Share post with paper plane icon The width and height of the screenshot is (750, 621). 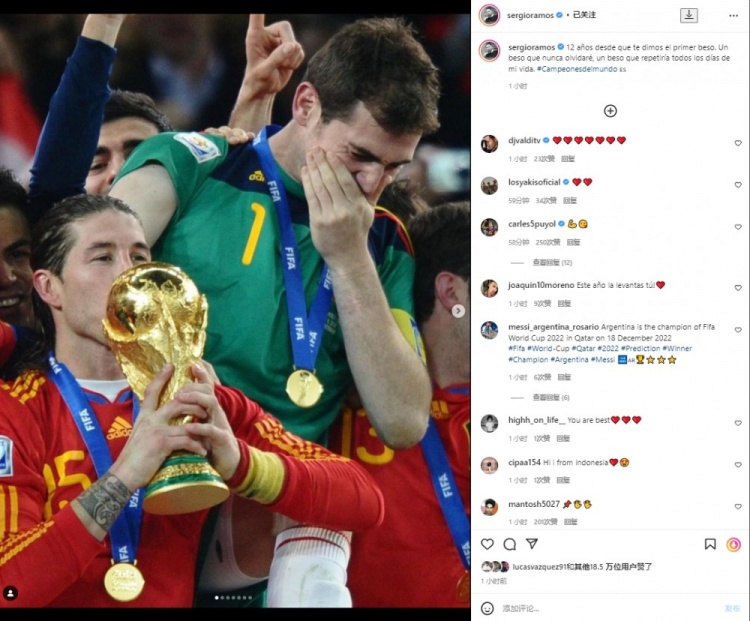pyautogui.click(x=532, y=543)
